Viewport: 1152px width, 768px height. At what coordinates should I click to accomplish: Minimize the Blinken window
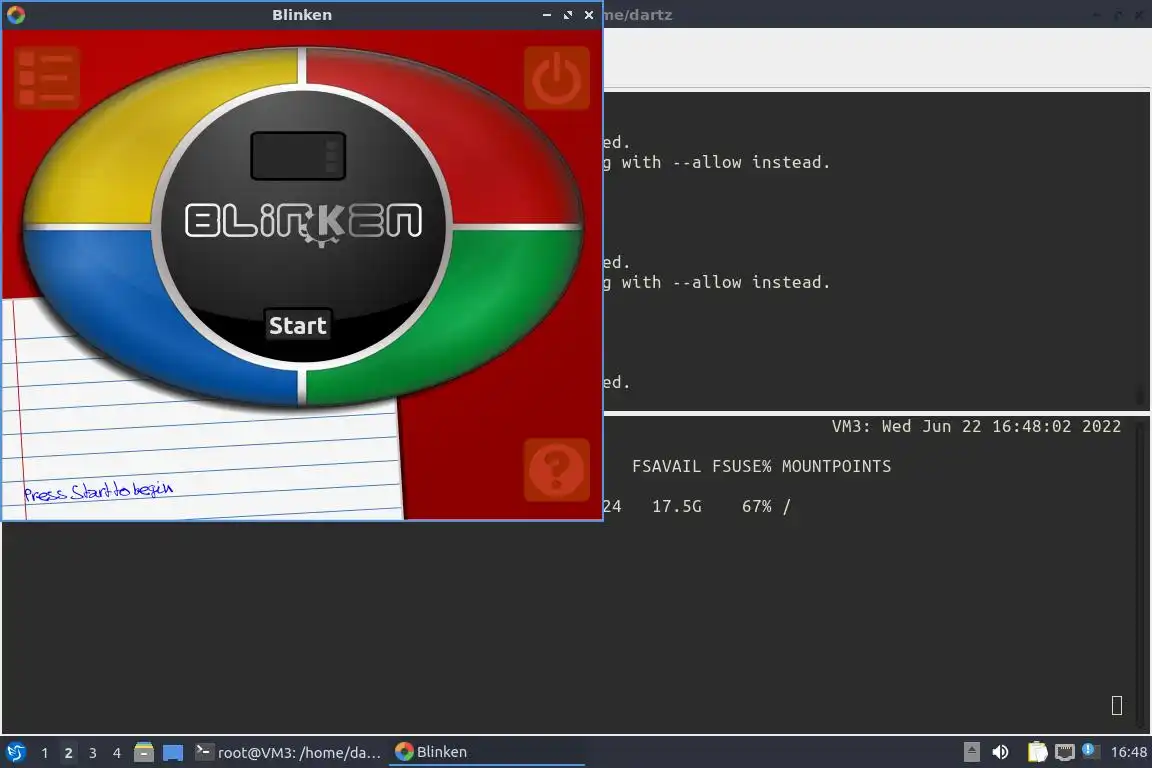(x=547, y=15)
